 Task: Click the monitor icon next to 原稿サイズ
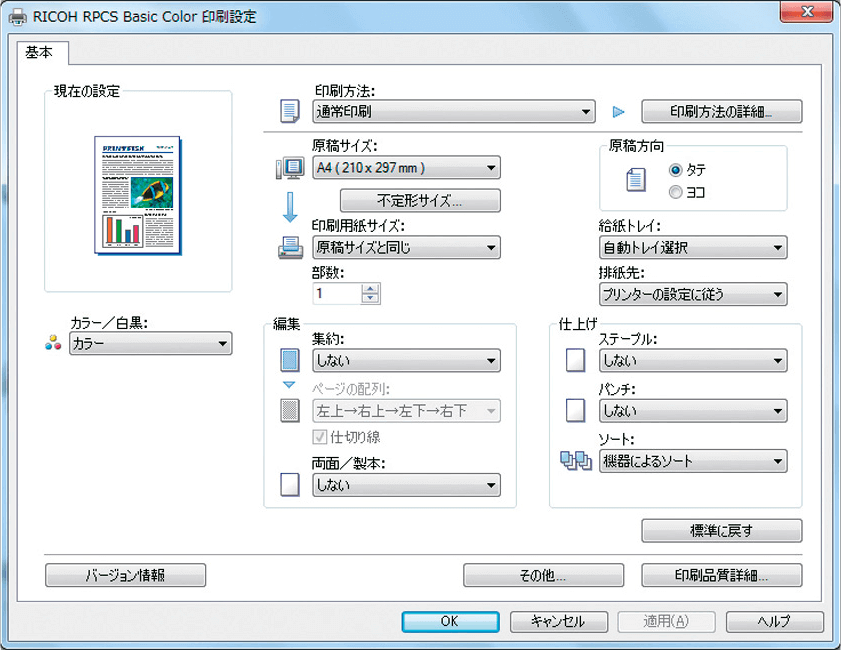(x=289, y=169)
